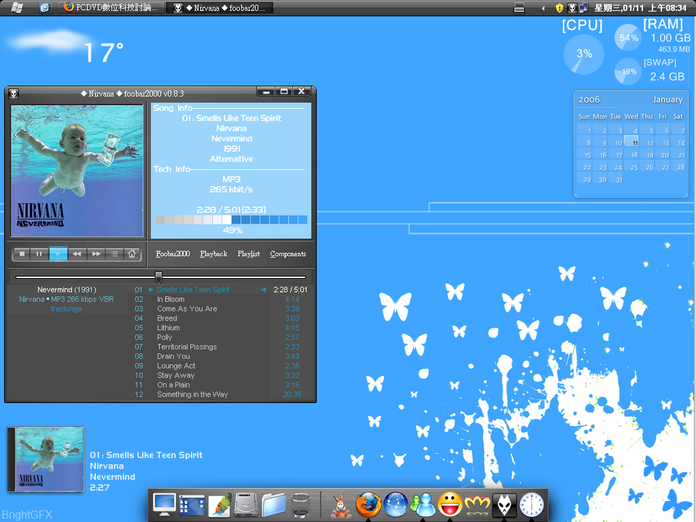Open the desktop window dock icon
Viewport: 696px width, 522px height.
[192, 505]
